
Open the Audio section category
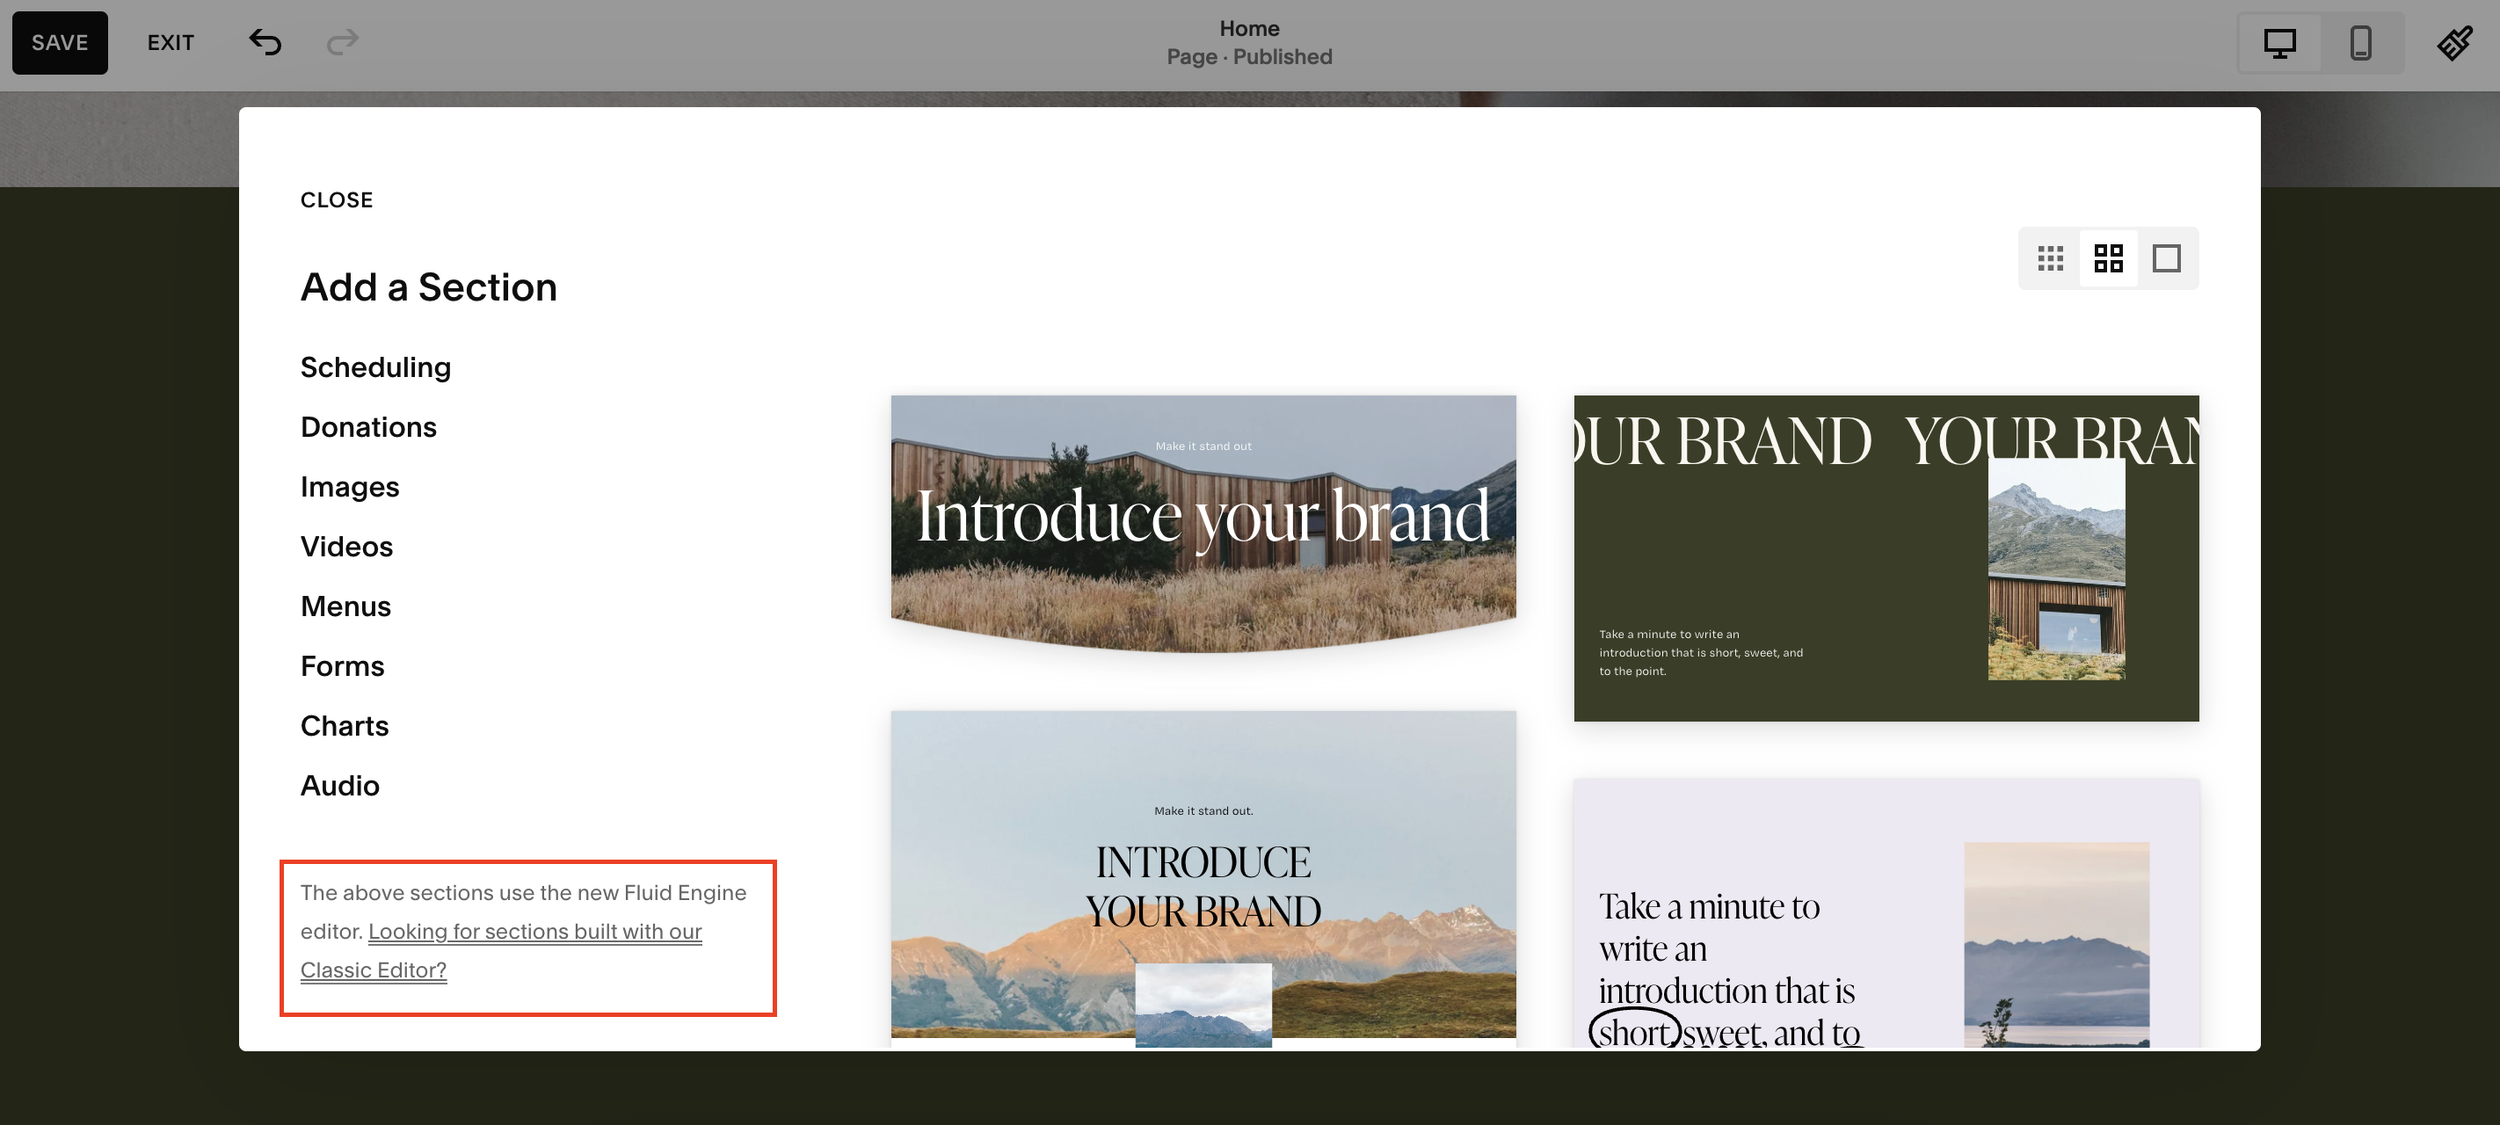pos(340,786)
